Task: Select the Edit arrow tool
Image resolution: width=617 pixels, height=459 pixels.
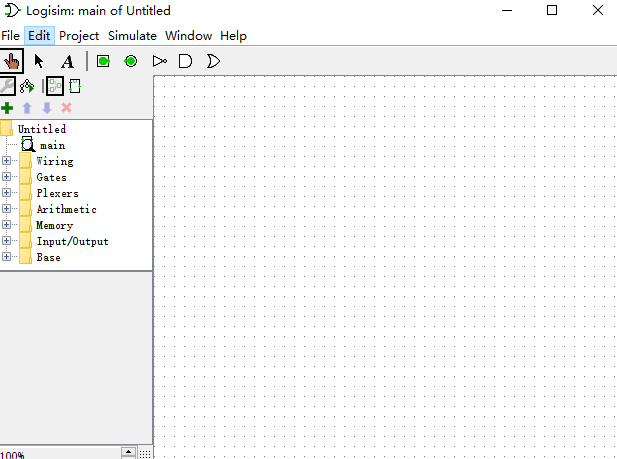Action: pos(39,61)
